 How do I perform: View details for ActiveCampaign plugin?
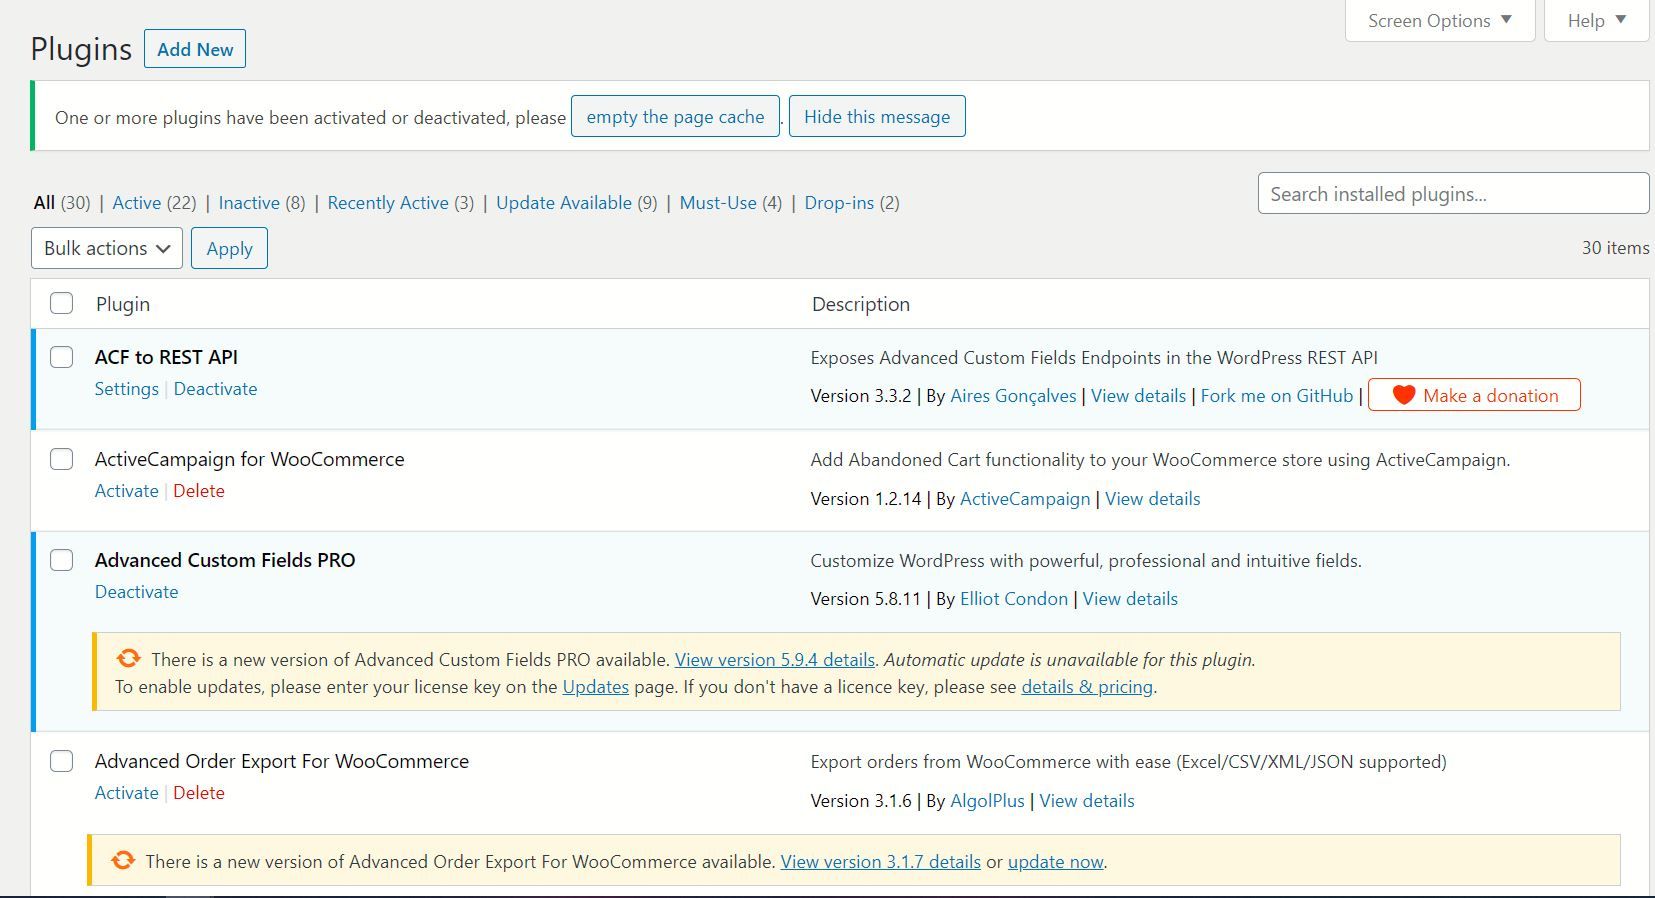click(1152, 498)
